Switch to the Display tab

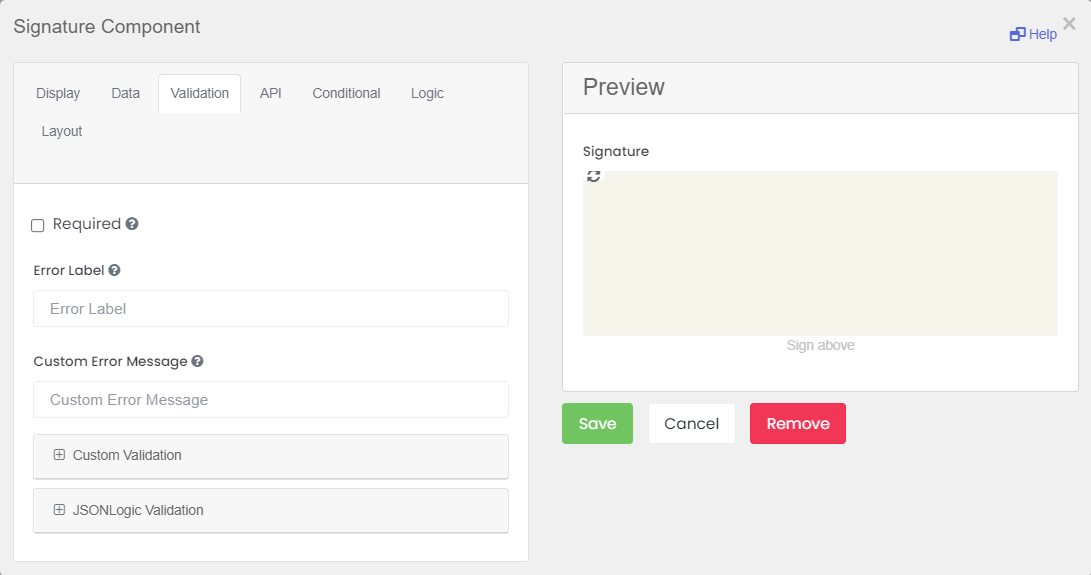(x=58, y=93)
